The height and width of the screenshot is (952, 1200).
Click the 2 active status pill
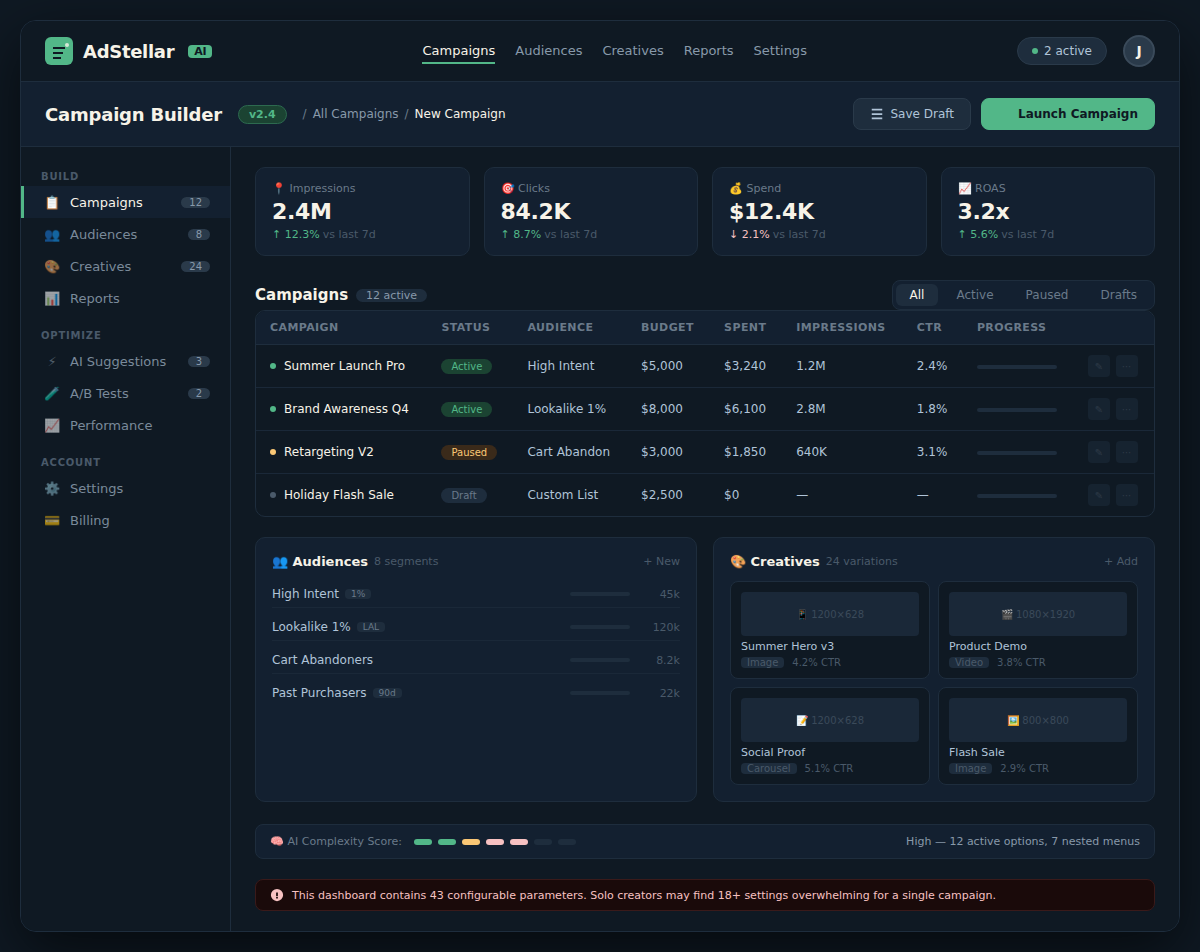pyautogui.click(x=1062, y=51)
